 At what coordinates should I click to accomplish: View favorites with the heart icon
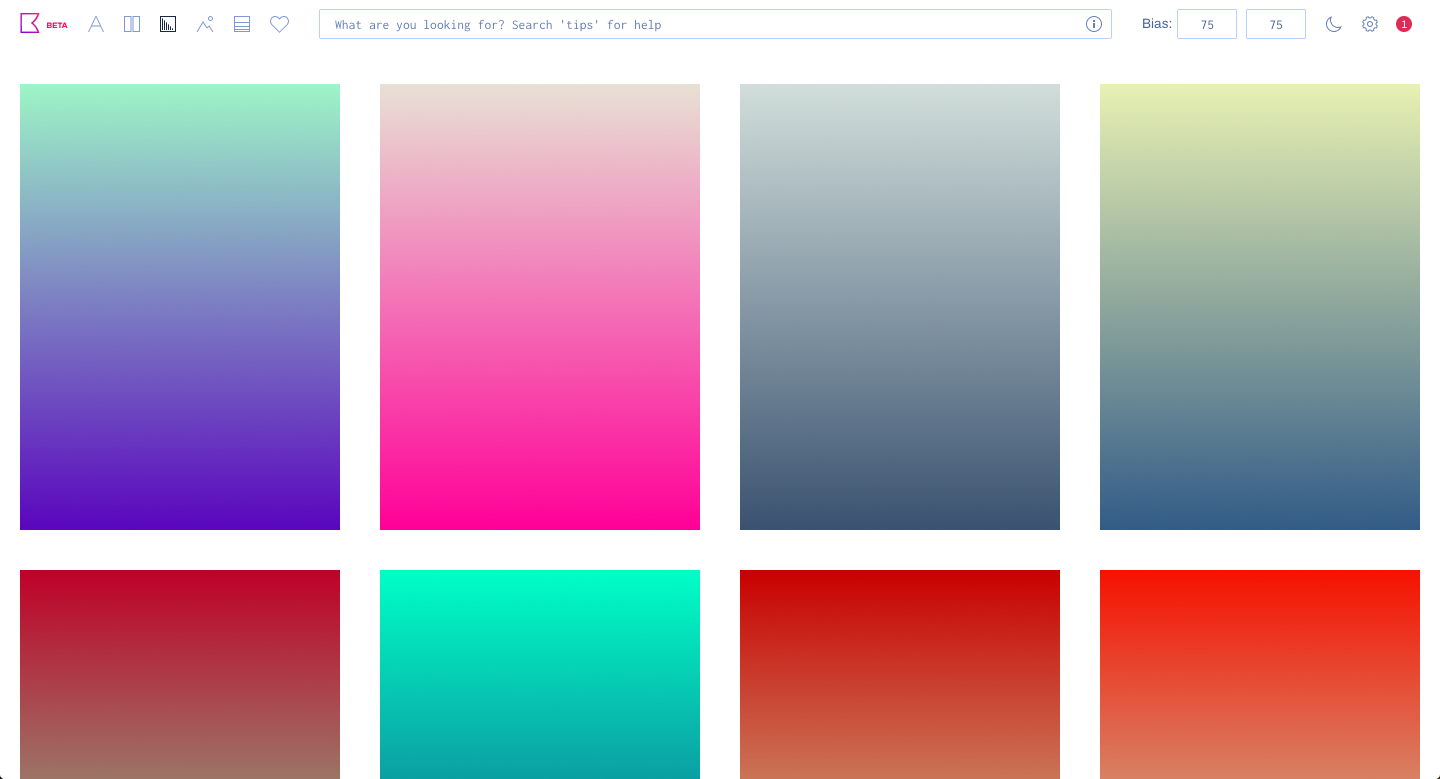(279, 24)
